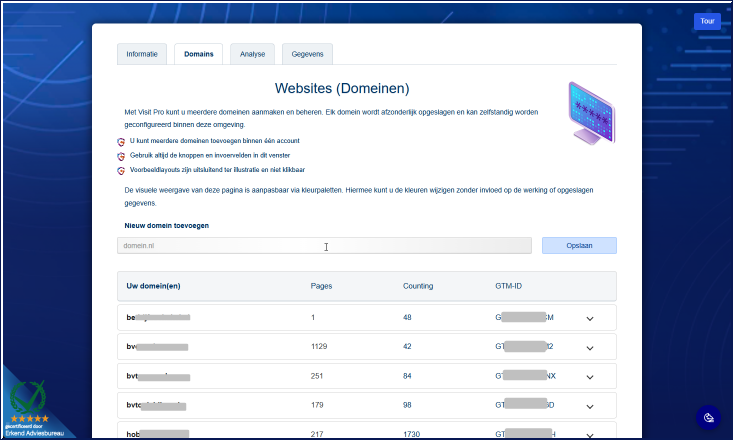Image resolution: width=734 pixels, height=441 pixels.
Task: Expand the domain row with 251 pages
Action: (x=590, y=376)
